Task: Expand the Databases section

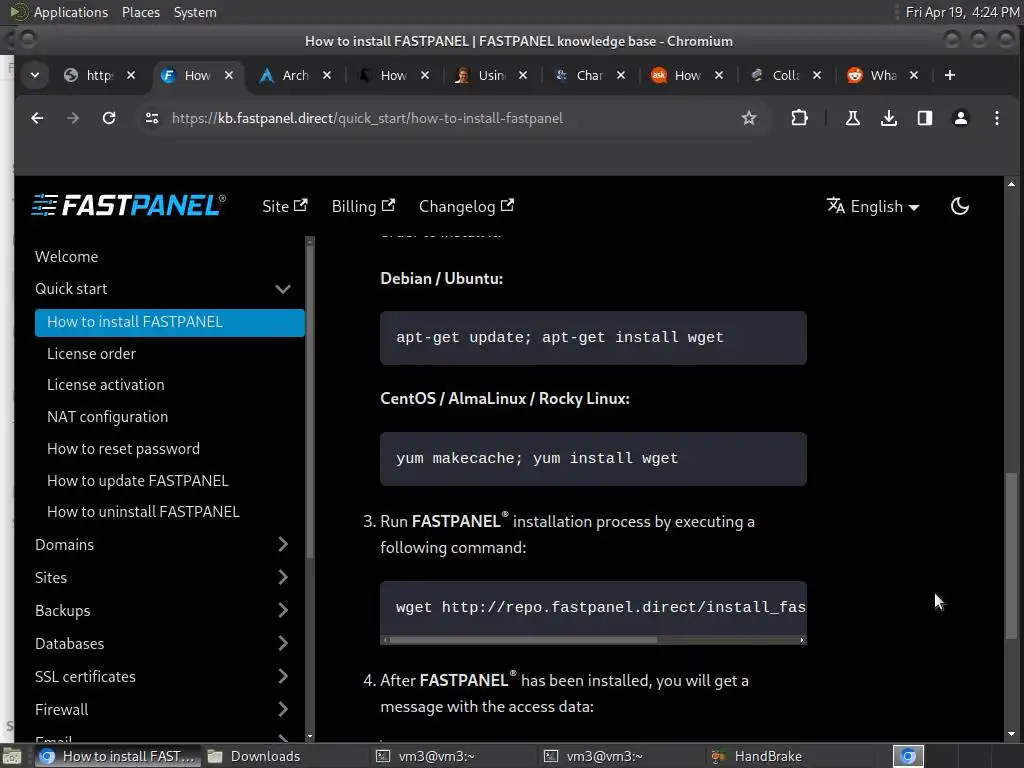Action: pyautogui.click(x=283, y=643)
